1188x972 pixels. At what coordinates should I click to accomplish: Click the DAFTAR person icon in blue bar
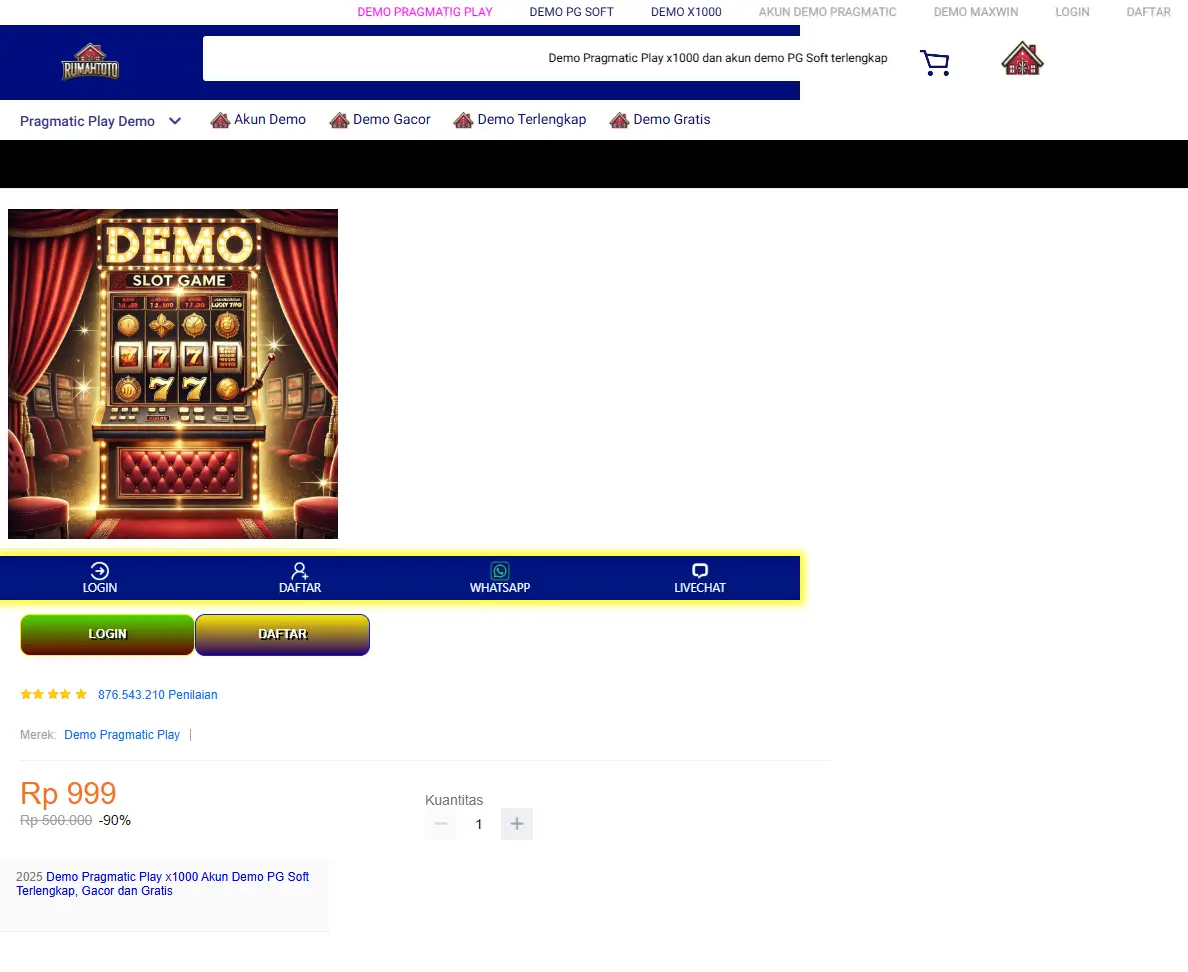pos(300,570)
